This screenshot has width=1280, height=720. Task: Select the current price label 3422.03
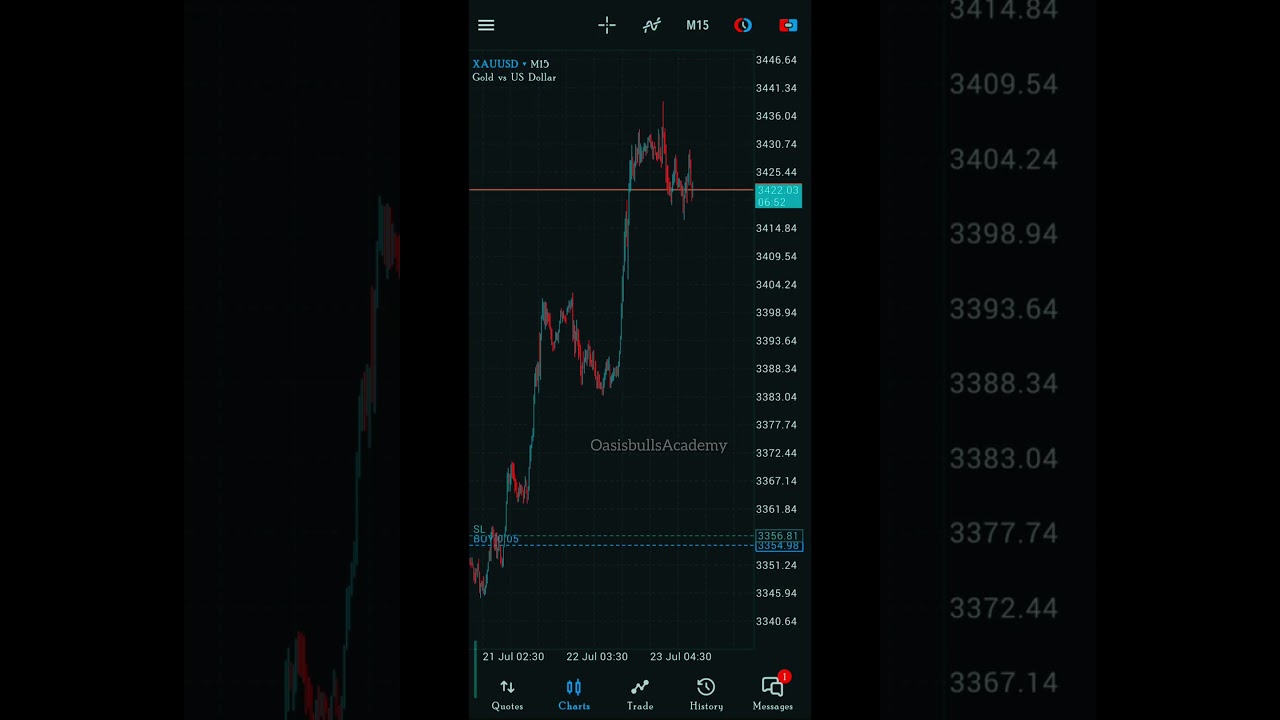click(778, 196)
